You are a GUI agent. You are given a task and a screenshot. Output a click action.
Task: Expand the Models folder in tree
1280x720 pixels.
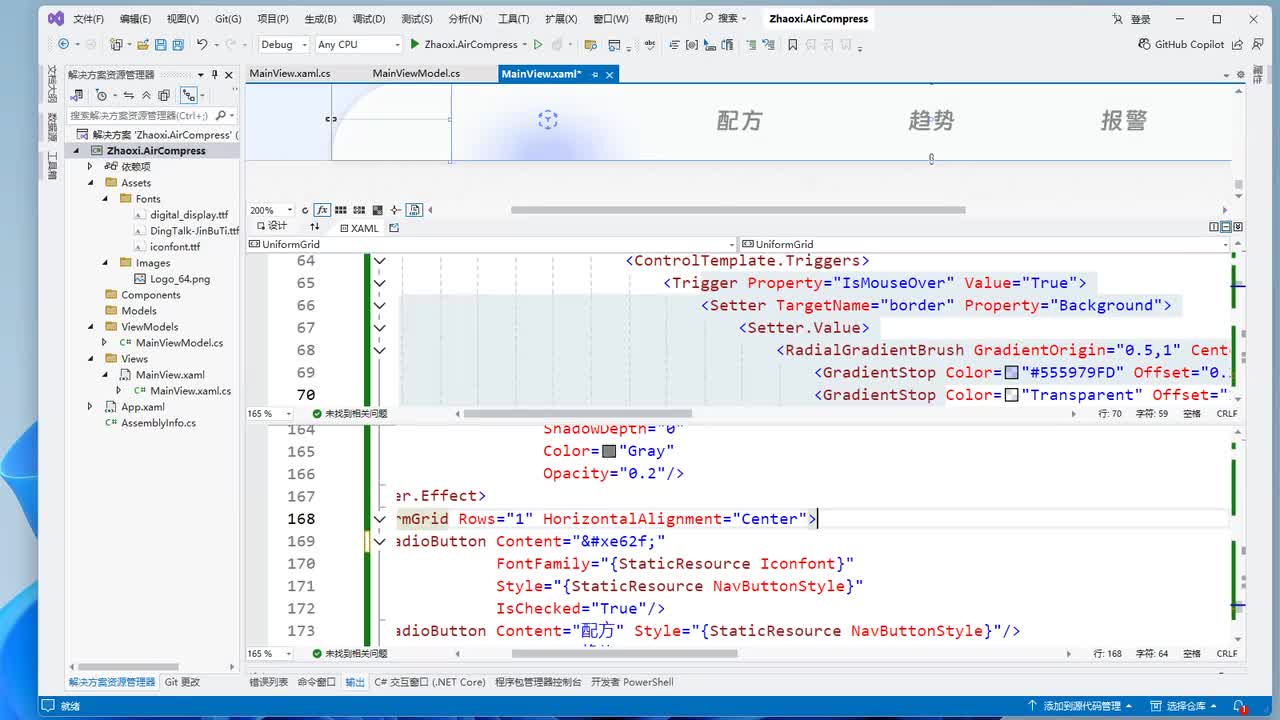(139, 311)
